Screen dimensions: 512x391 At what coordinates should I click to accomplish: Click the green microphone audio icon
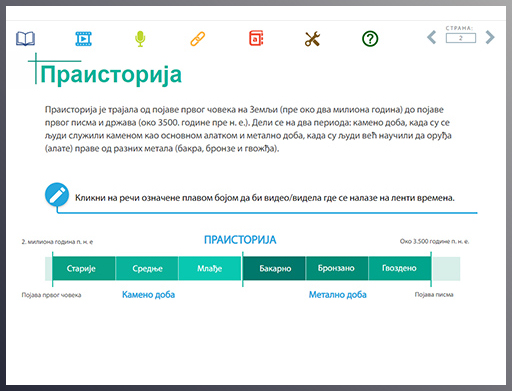[x=140, y=39]
